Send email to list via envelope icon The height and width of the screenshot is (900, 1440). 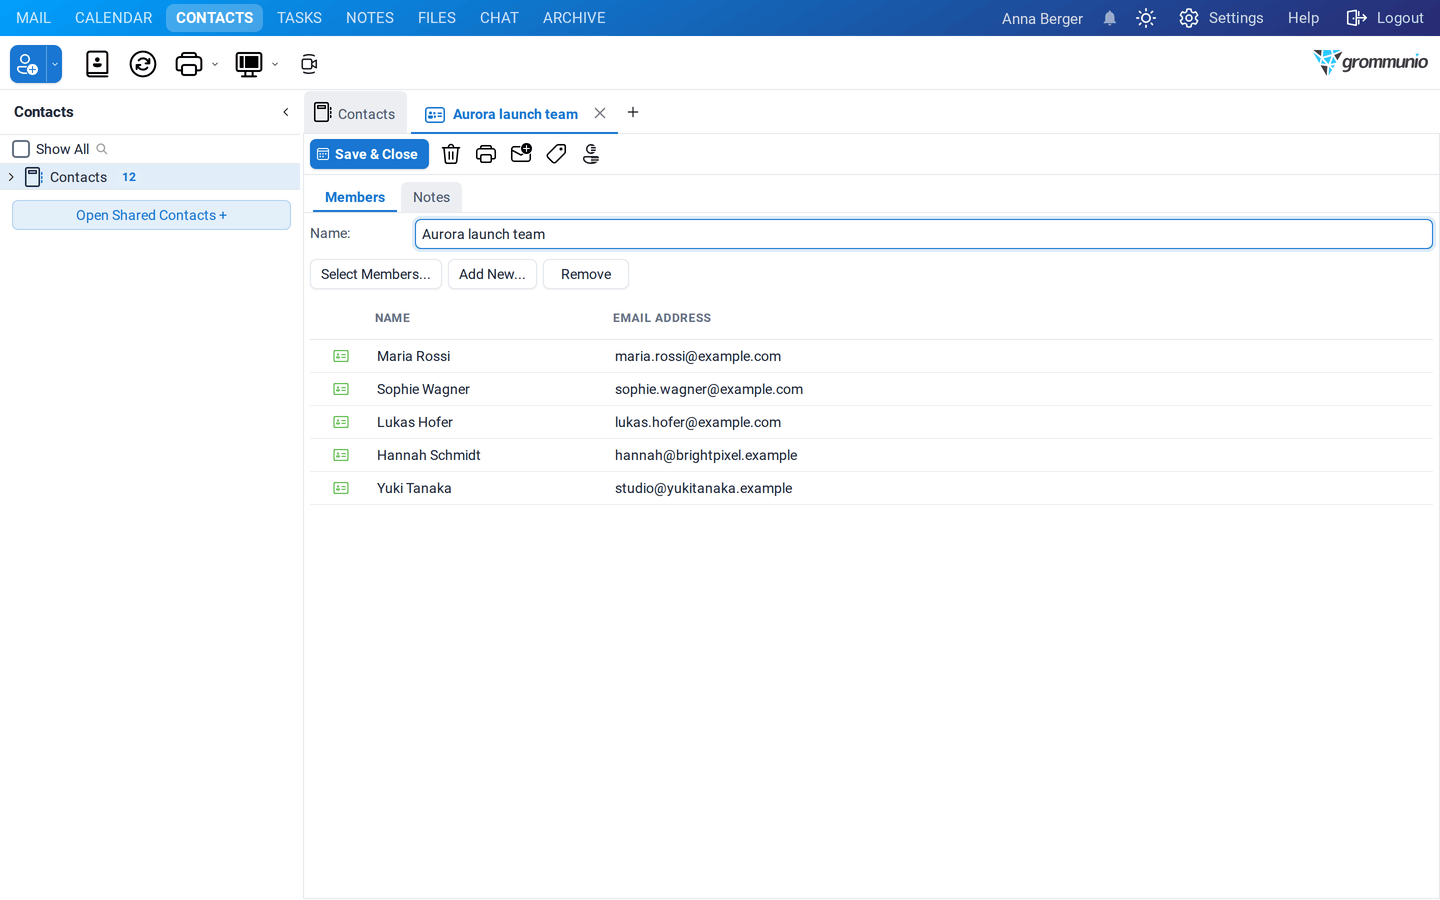tap(521, 154)
